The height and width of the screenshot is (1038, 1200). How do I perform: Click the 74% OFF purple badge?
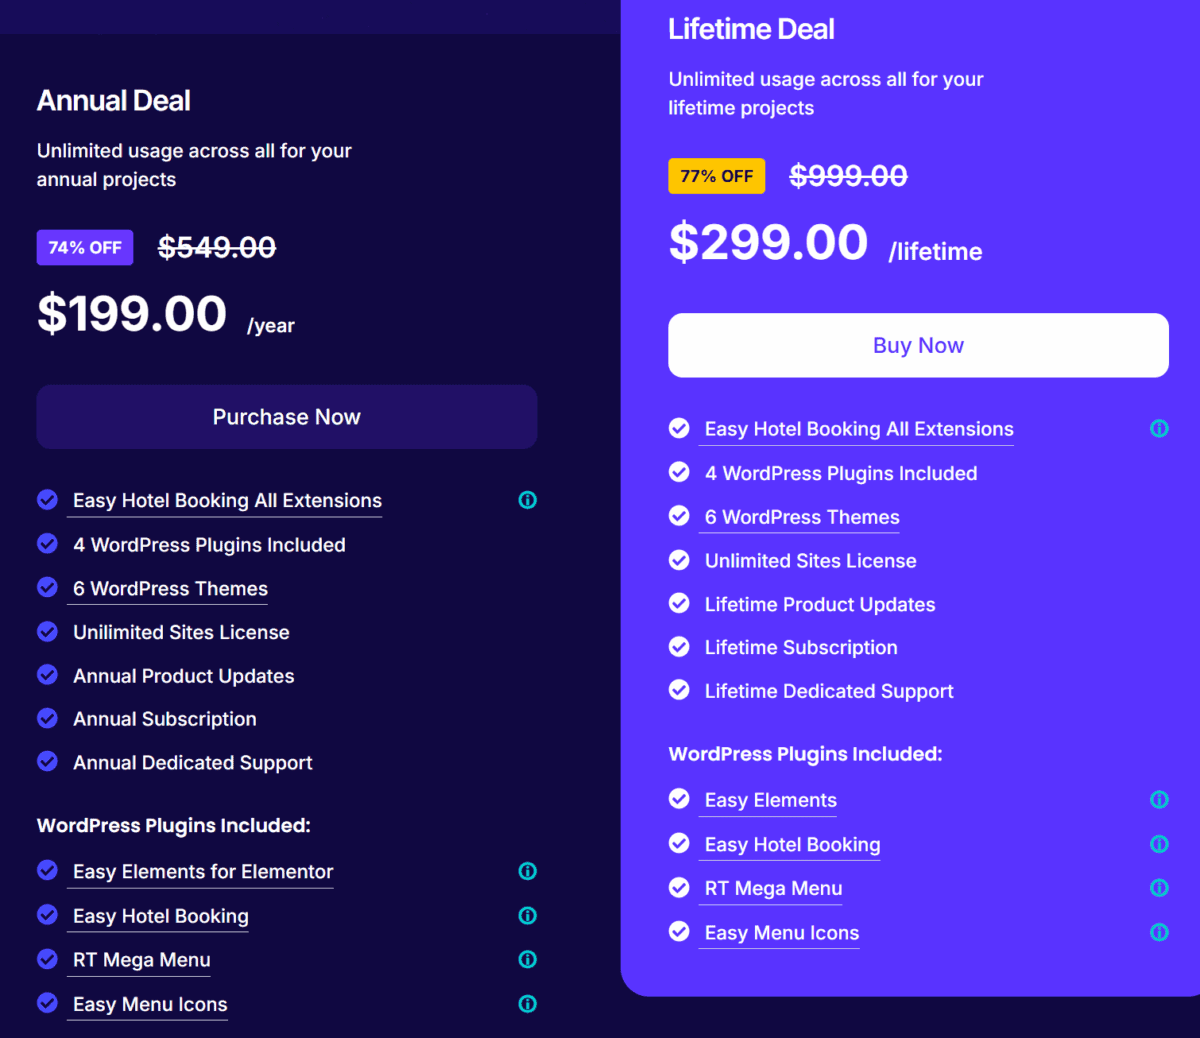point(85,248)
